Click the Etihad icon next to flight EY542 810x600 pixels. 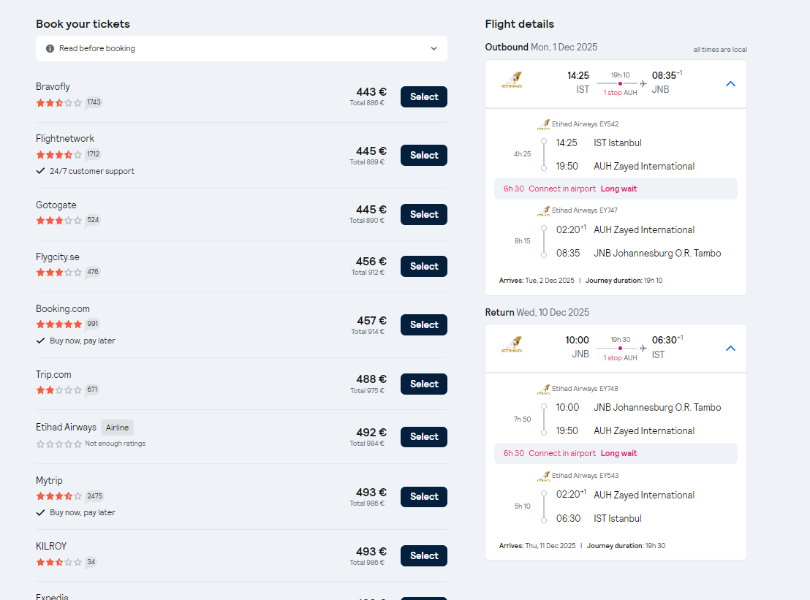point(543,124)
